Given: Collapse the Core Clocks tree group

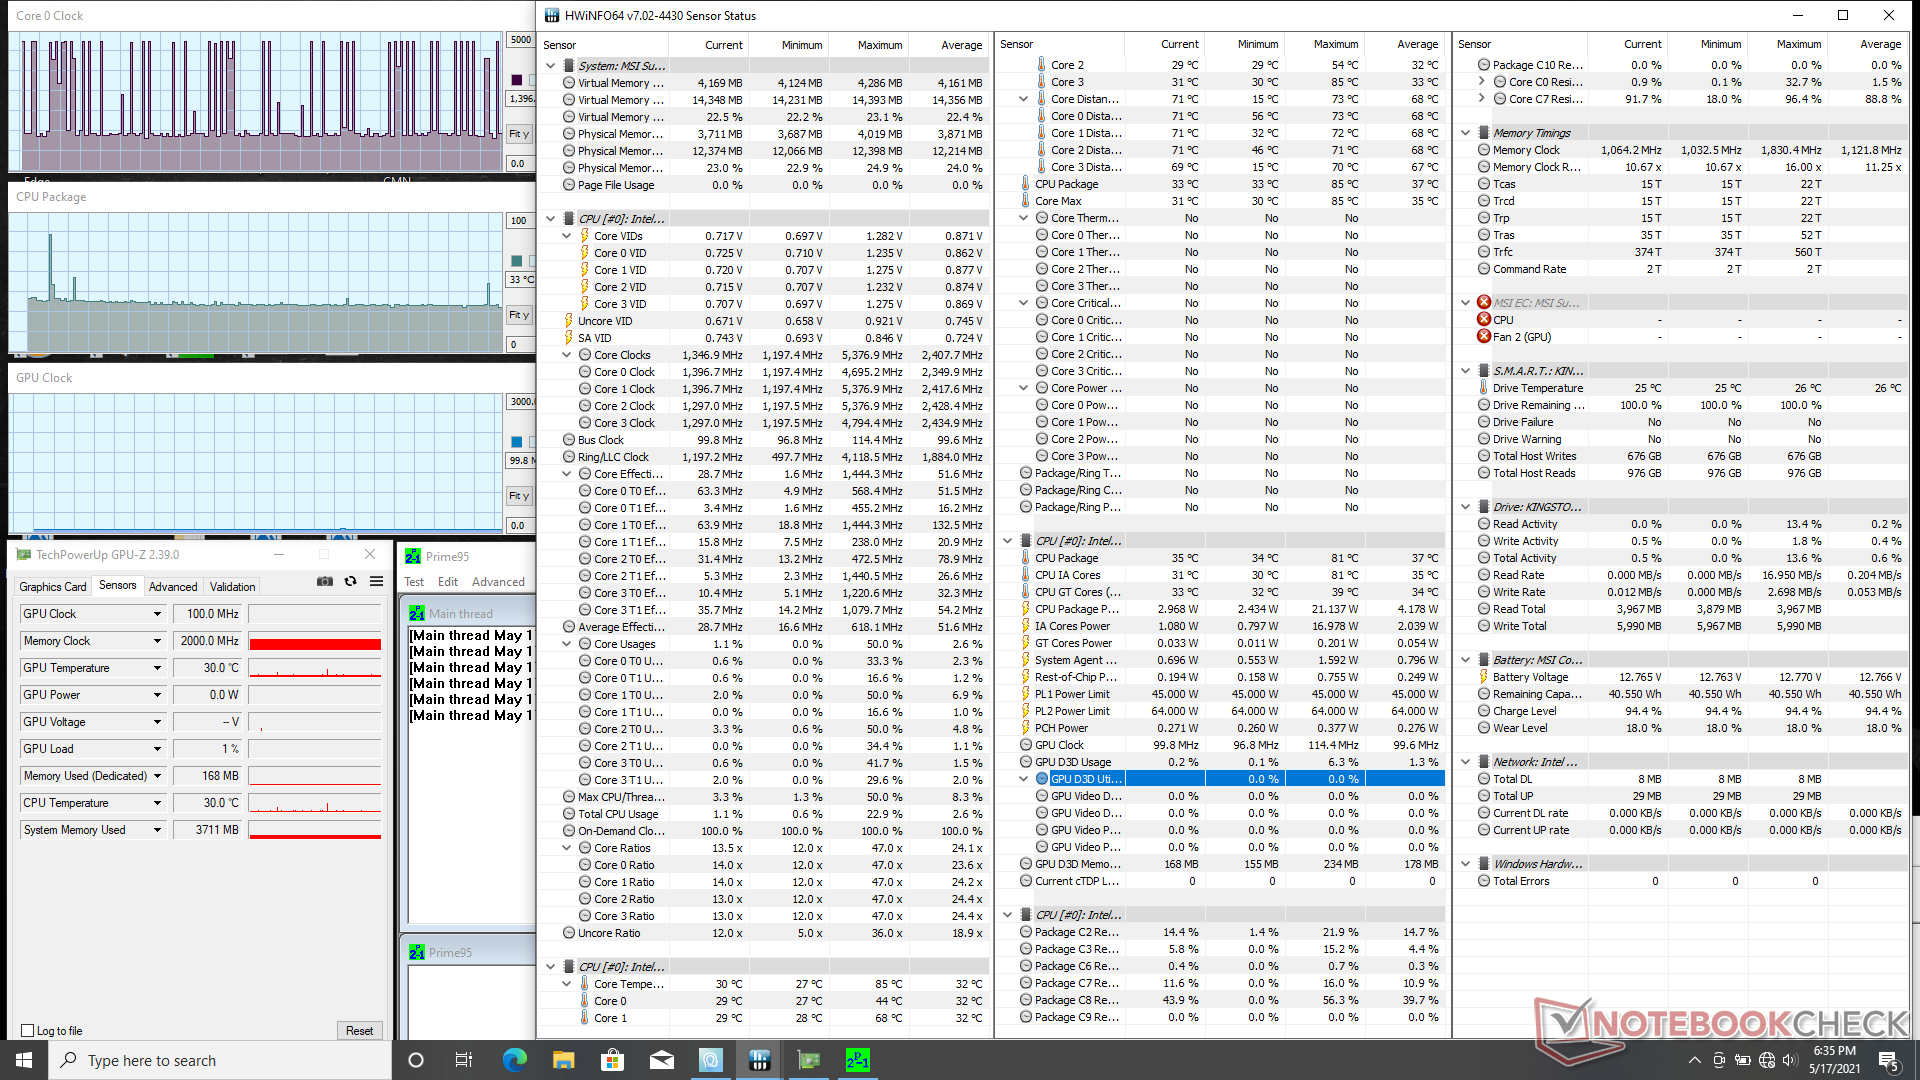Looking at the screenshot, I should tap(566, 355).
